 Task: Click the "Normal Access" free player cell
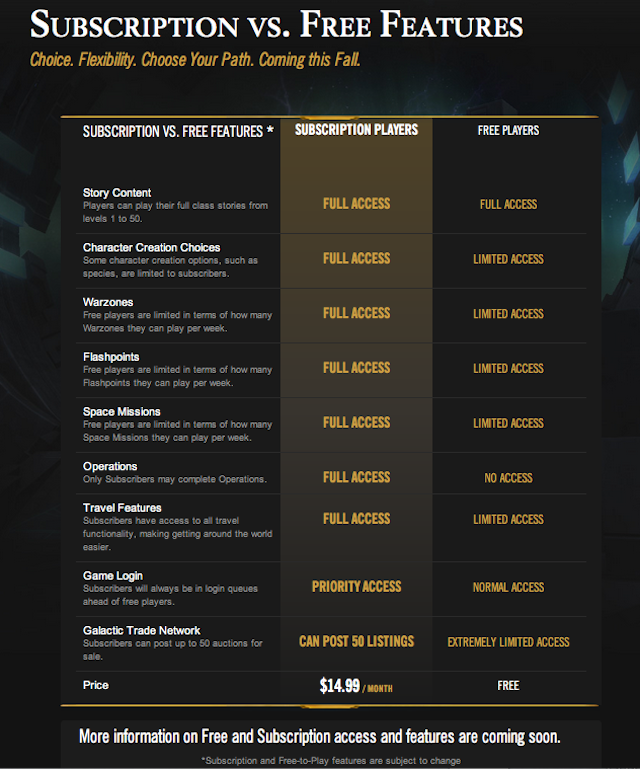(x=508, y=587)
